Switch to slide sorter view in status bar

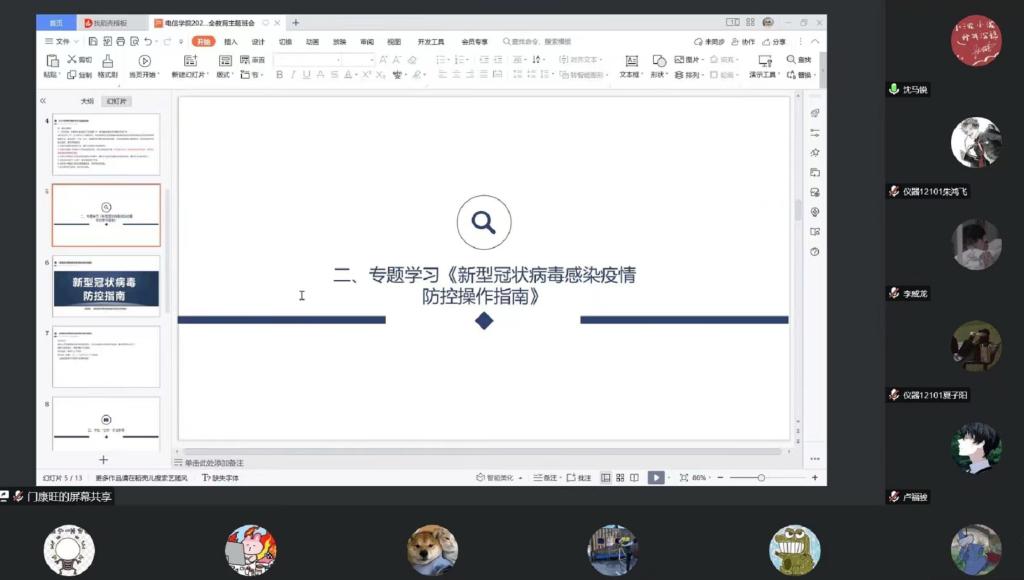(620, 478)
